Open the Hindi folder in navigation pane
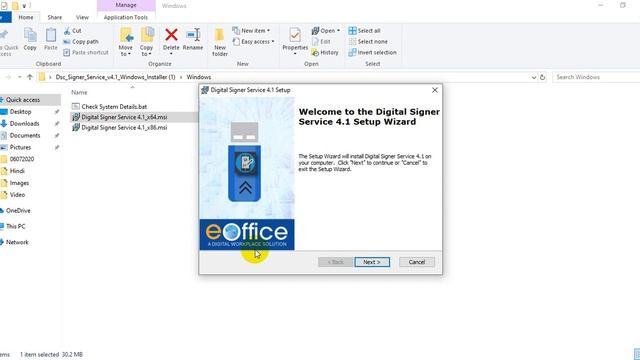 pos(17,171)
